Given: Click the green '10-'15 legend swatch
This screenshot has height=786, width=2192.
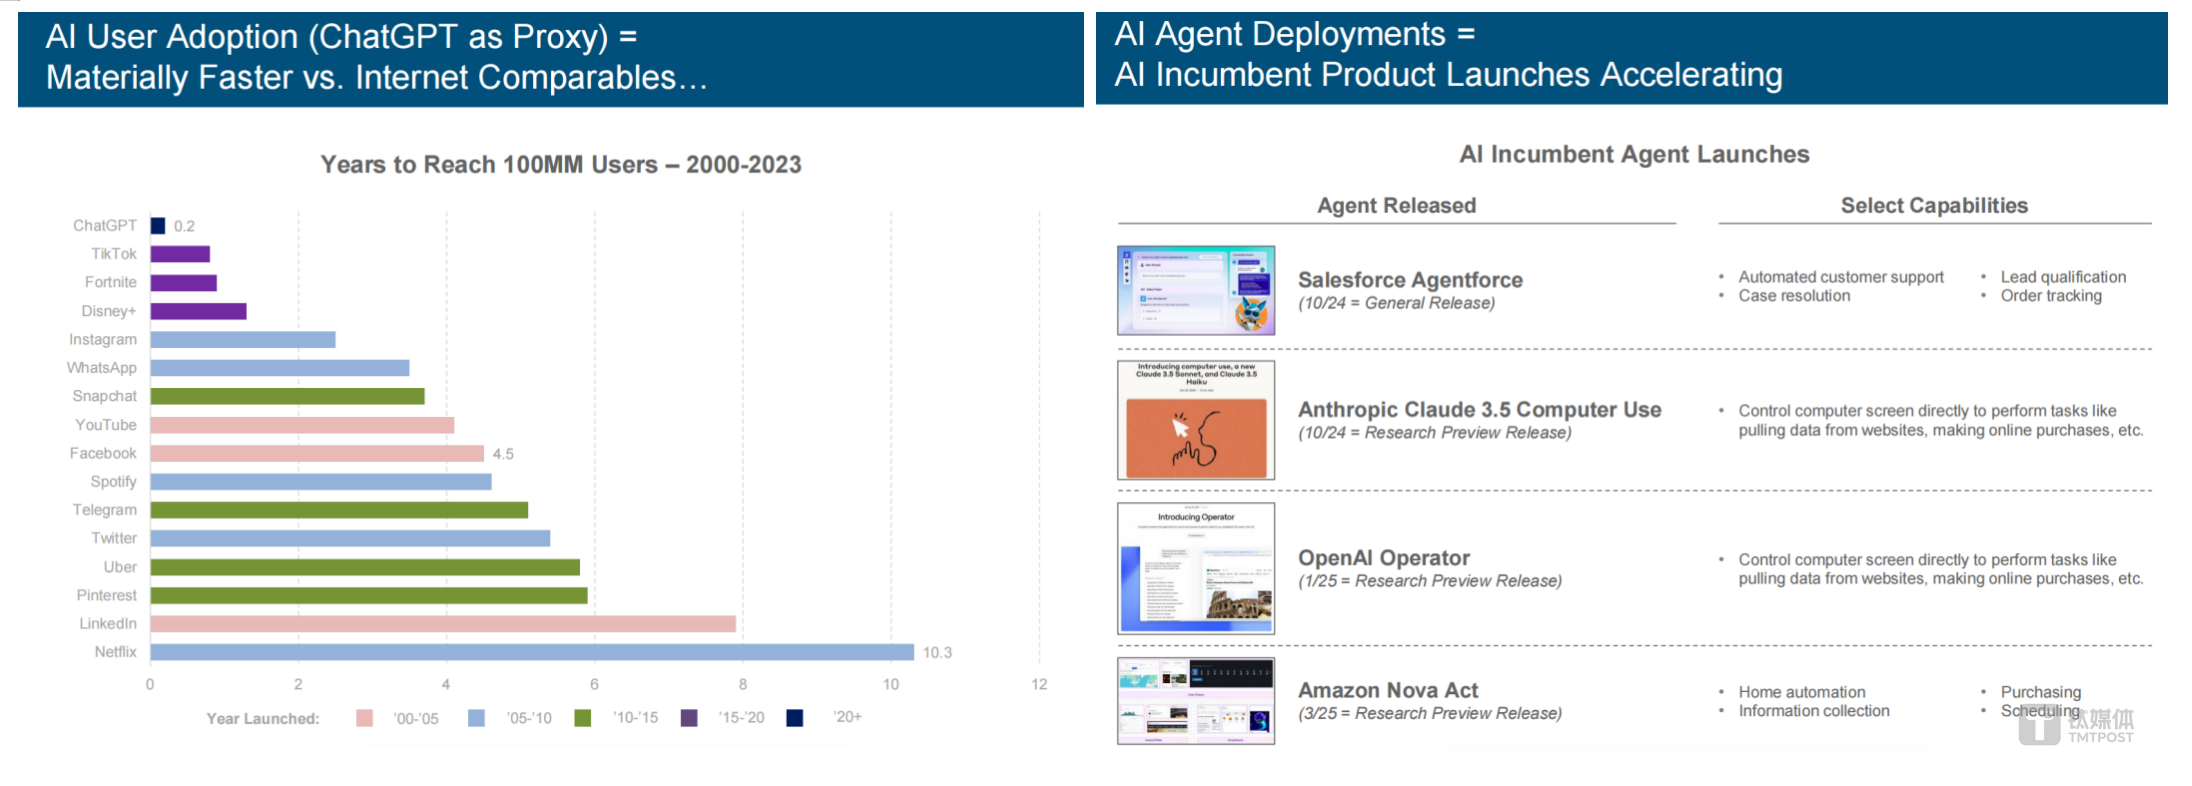Looking at the screenshot, I should (x=583, y=718).
